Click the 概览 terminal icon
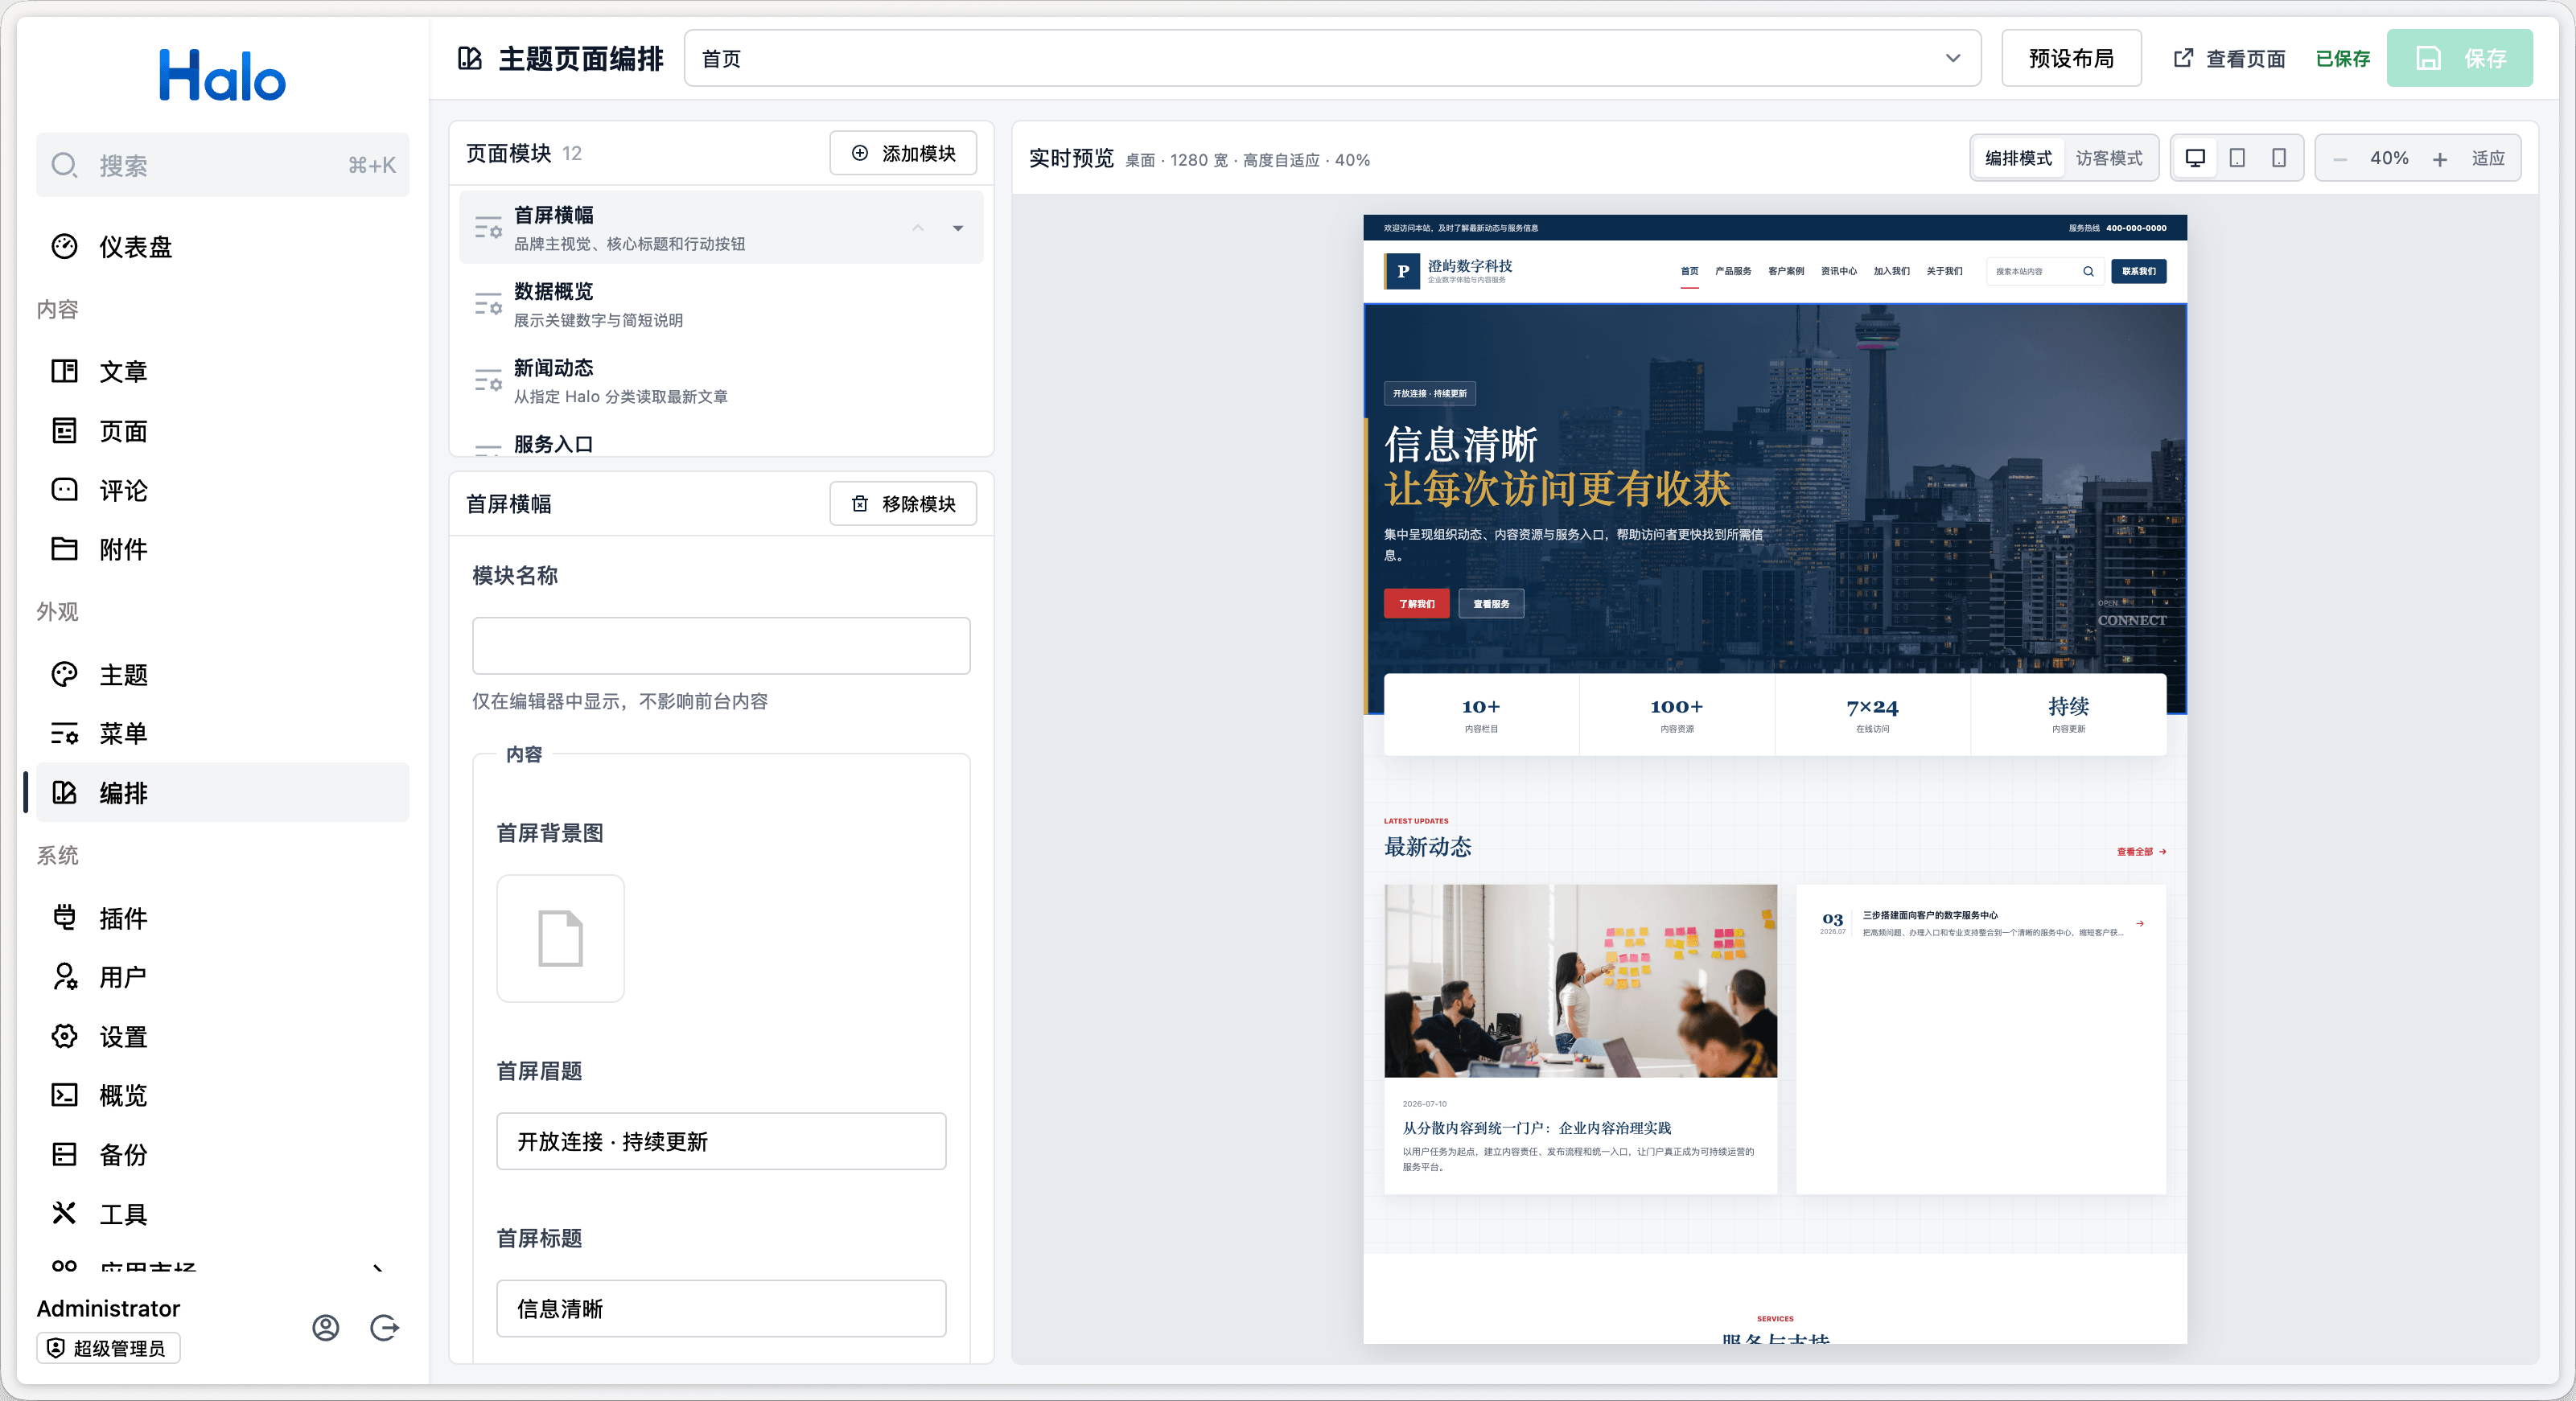Image resolution: width=2576 pixels, height=1401 pixels. coord(64,1096)
